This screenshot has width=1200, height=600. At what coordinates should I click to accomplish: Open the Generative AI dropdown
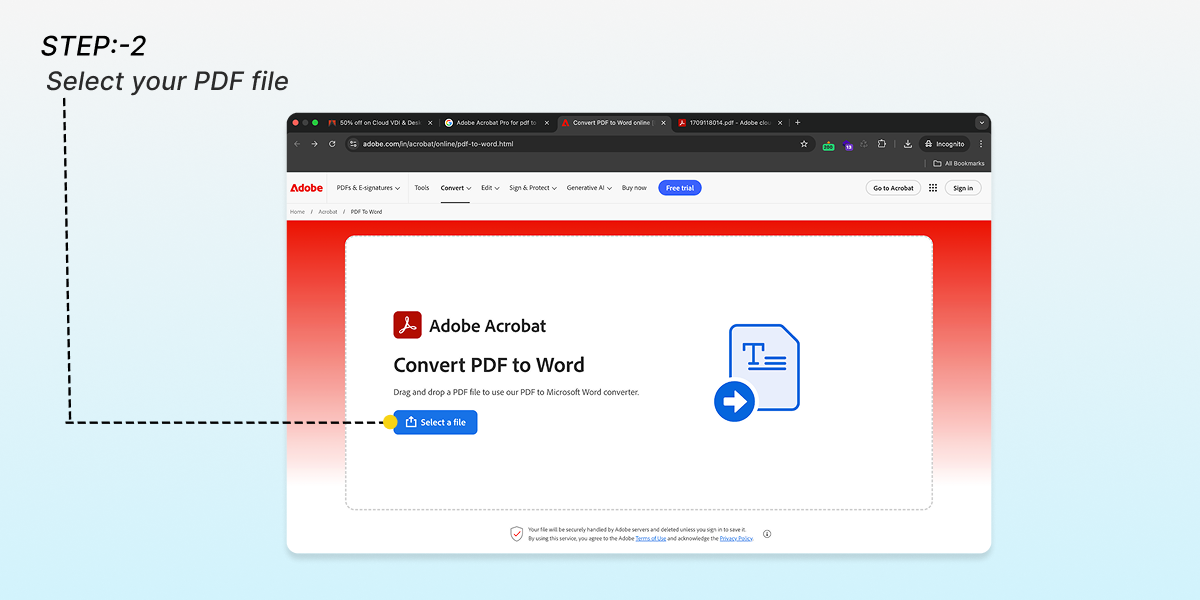pos(589,187)
